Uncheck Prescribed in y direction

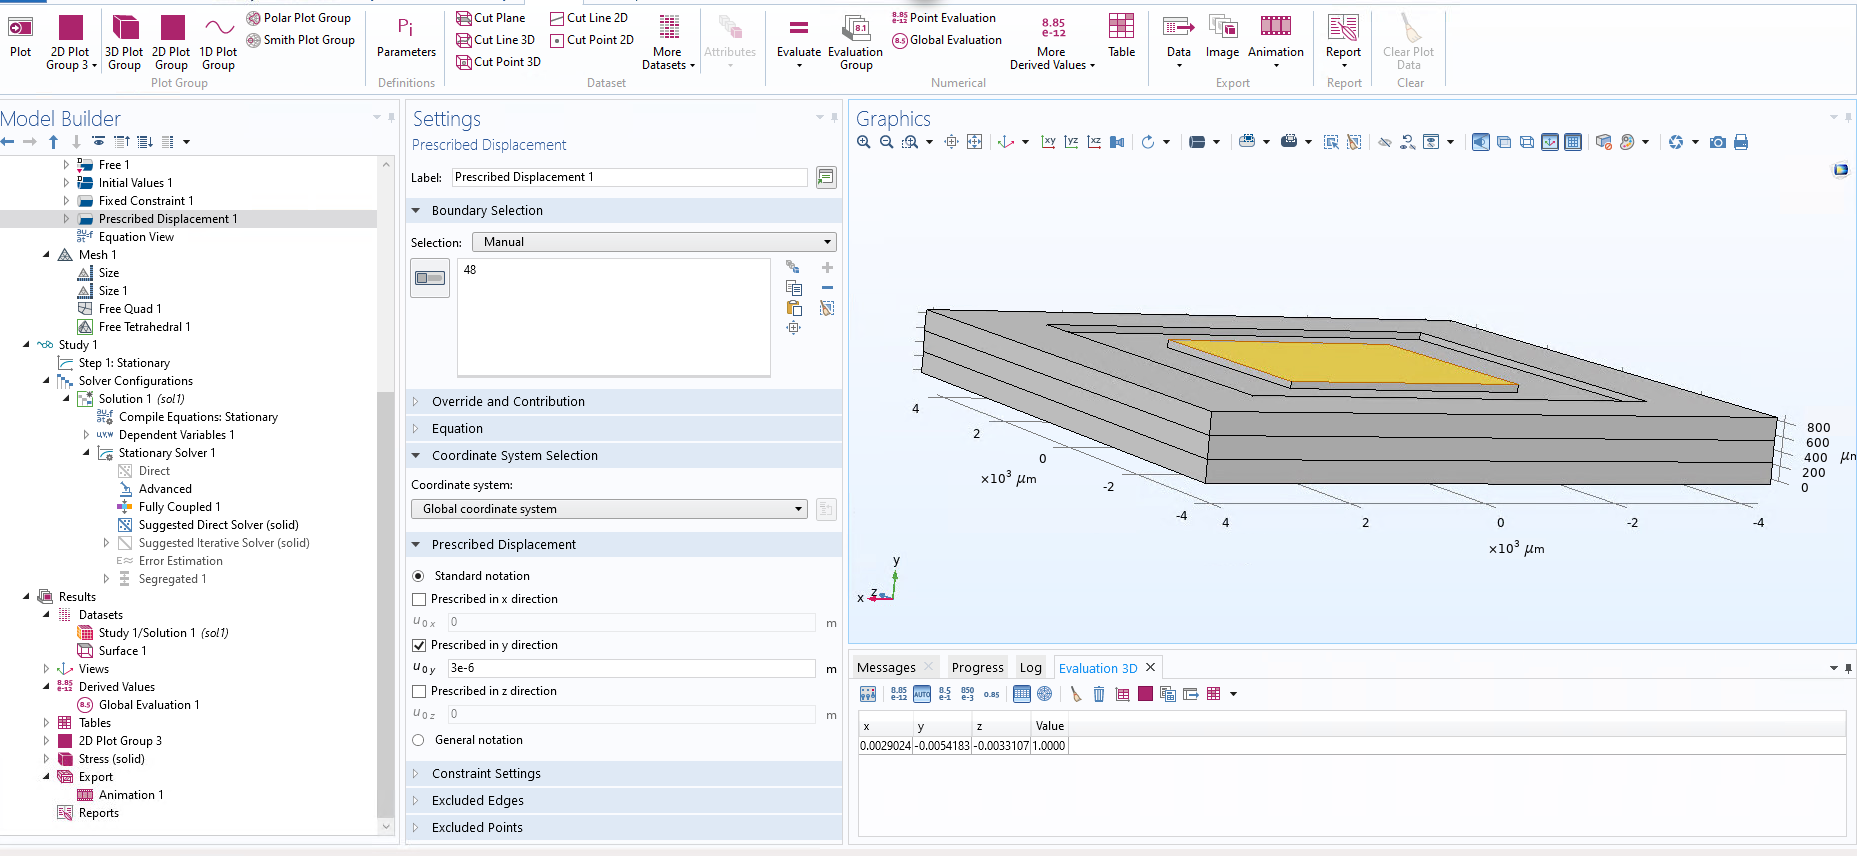(419, 645)
